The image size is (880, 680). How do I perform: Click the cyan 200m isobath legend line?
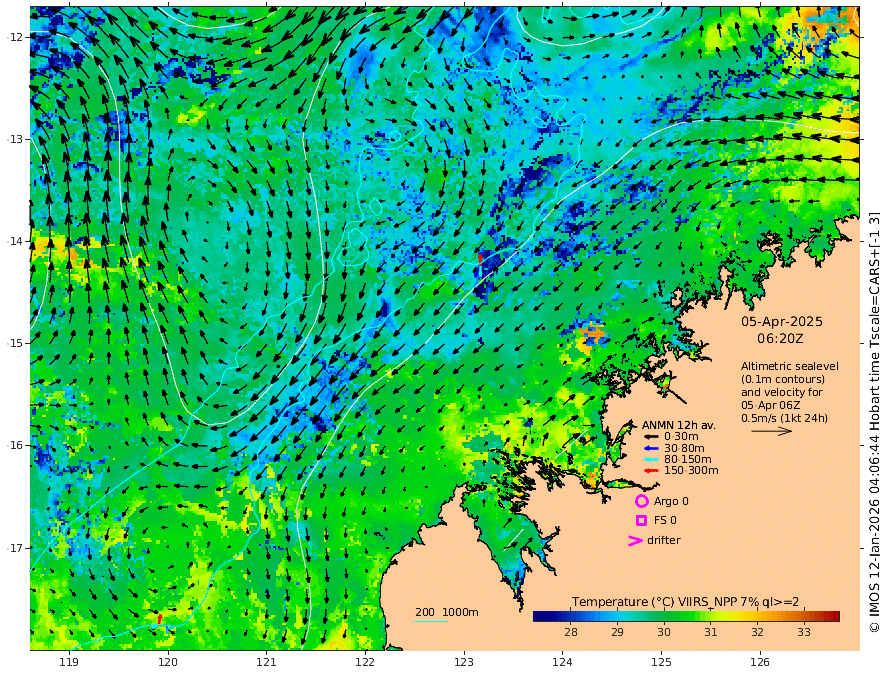click(x=431, y=621)
